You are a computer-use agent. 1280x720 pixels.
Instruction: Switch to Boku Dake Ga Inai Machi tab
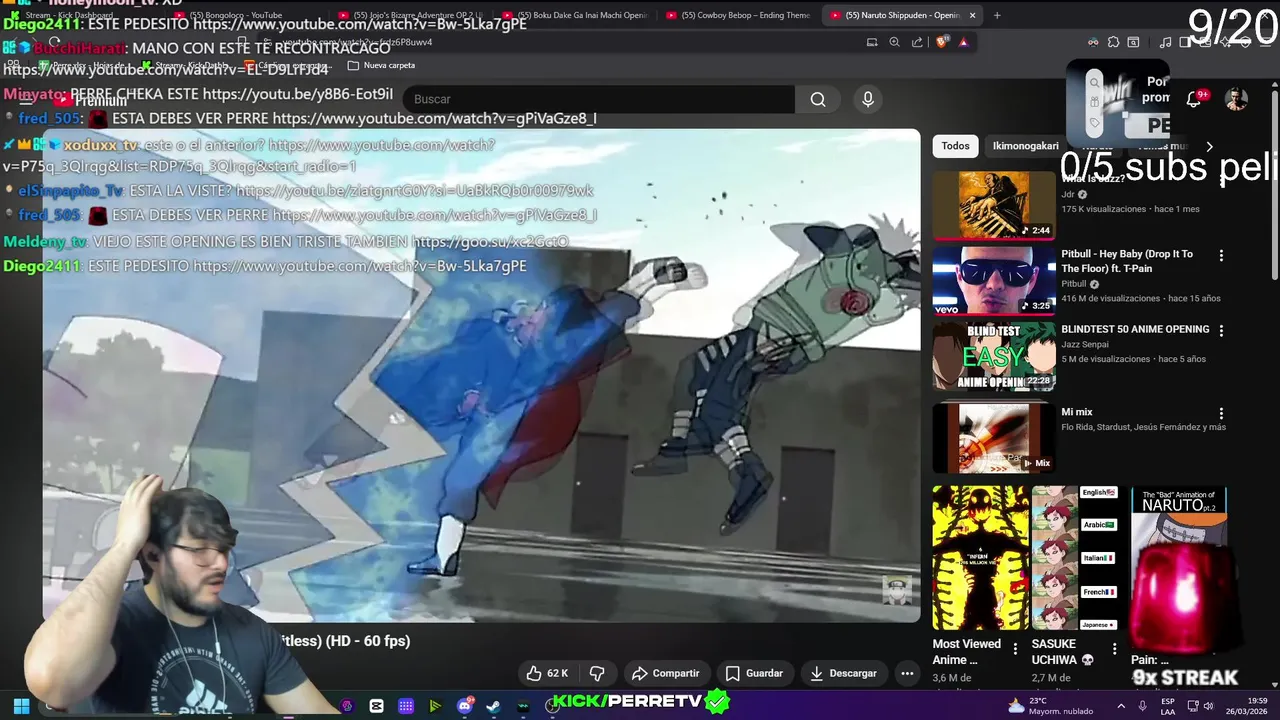click(575, 15)
